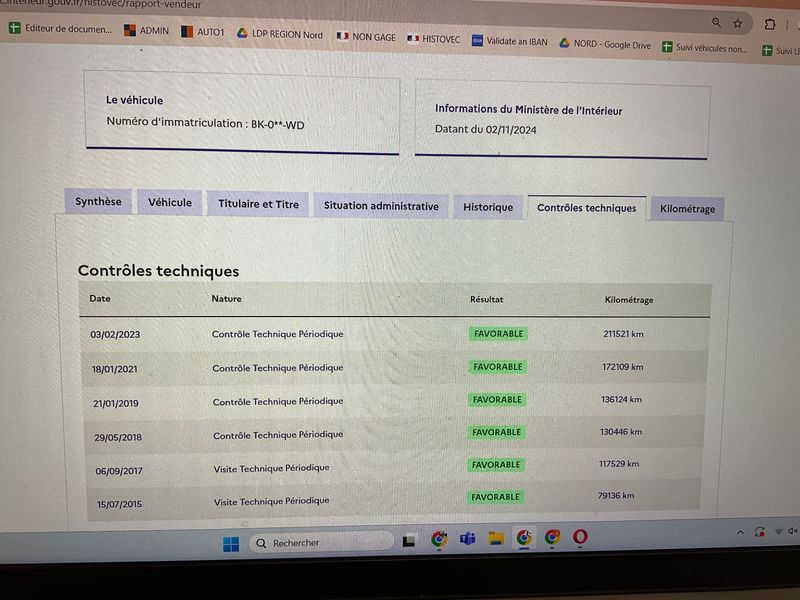
Task: Select the date 15/07/2015
Action: (x=119, y=504)
